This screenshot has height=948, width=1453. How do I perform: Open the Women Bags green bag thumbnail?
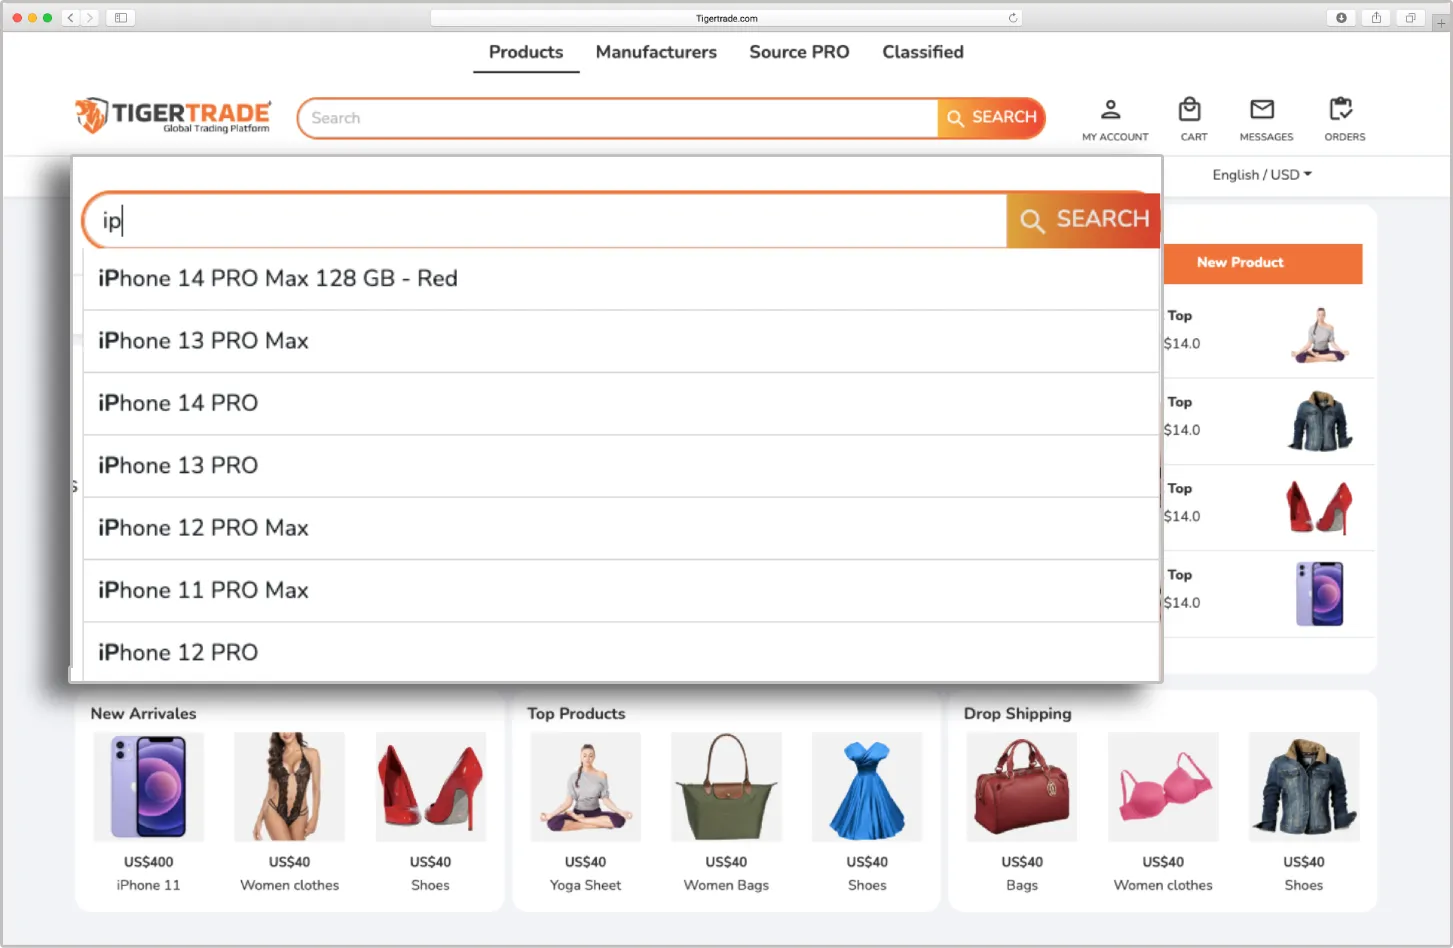[x=726, y=786]
